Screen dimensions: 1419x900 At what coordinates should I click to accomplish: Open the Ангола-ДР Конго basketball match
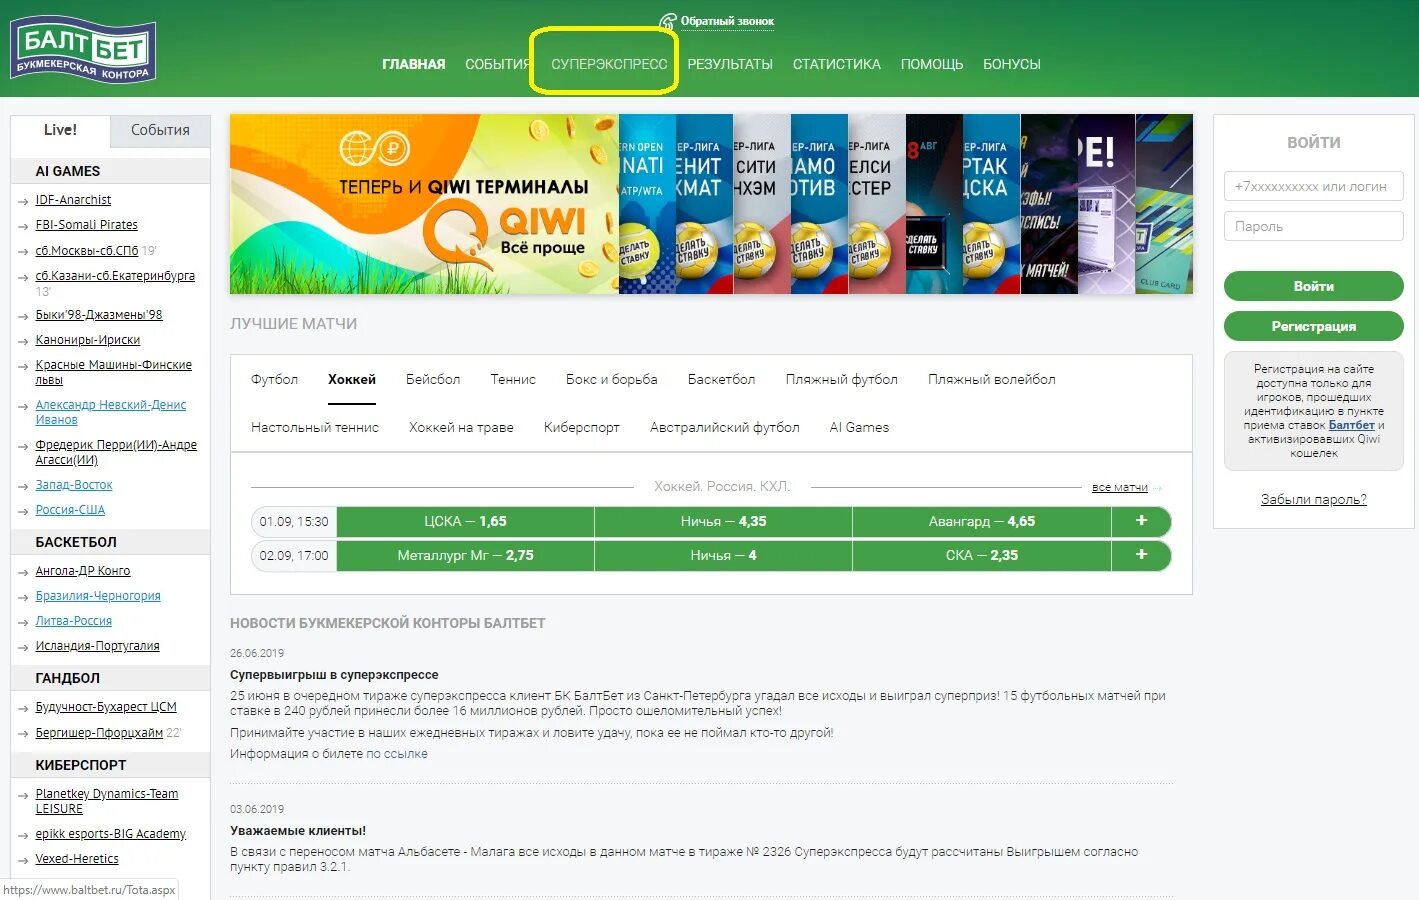(83, 571)
